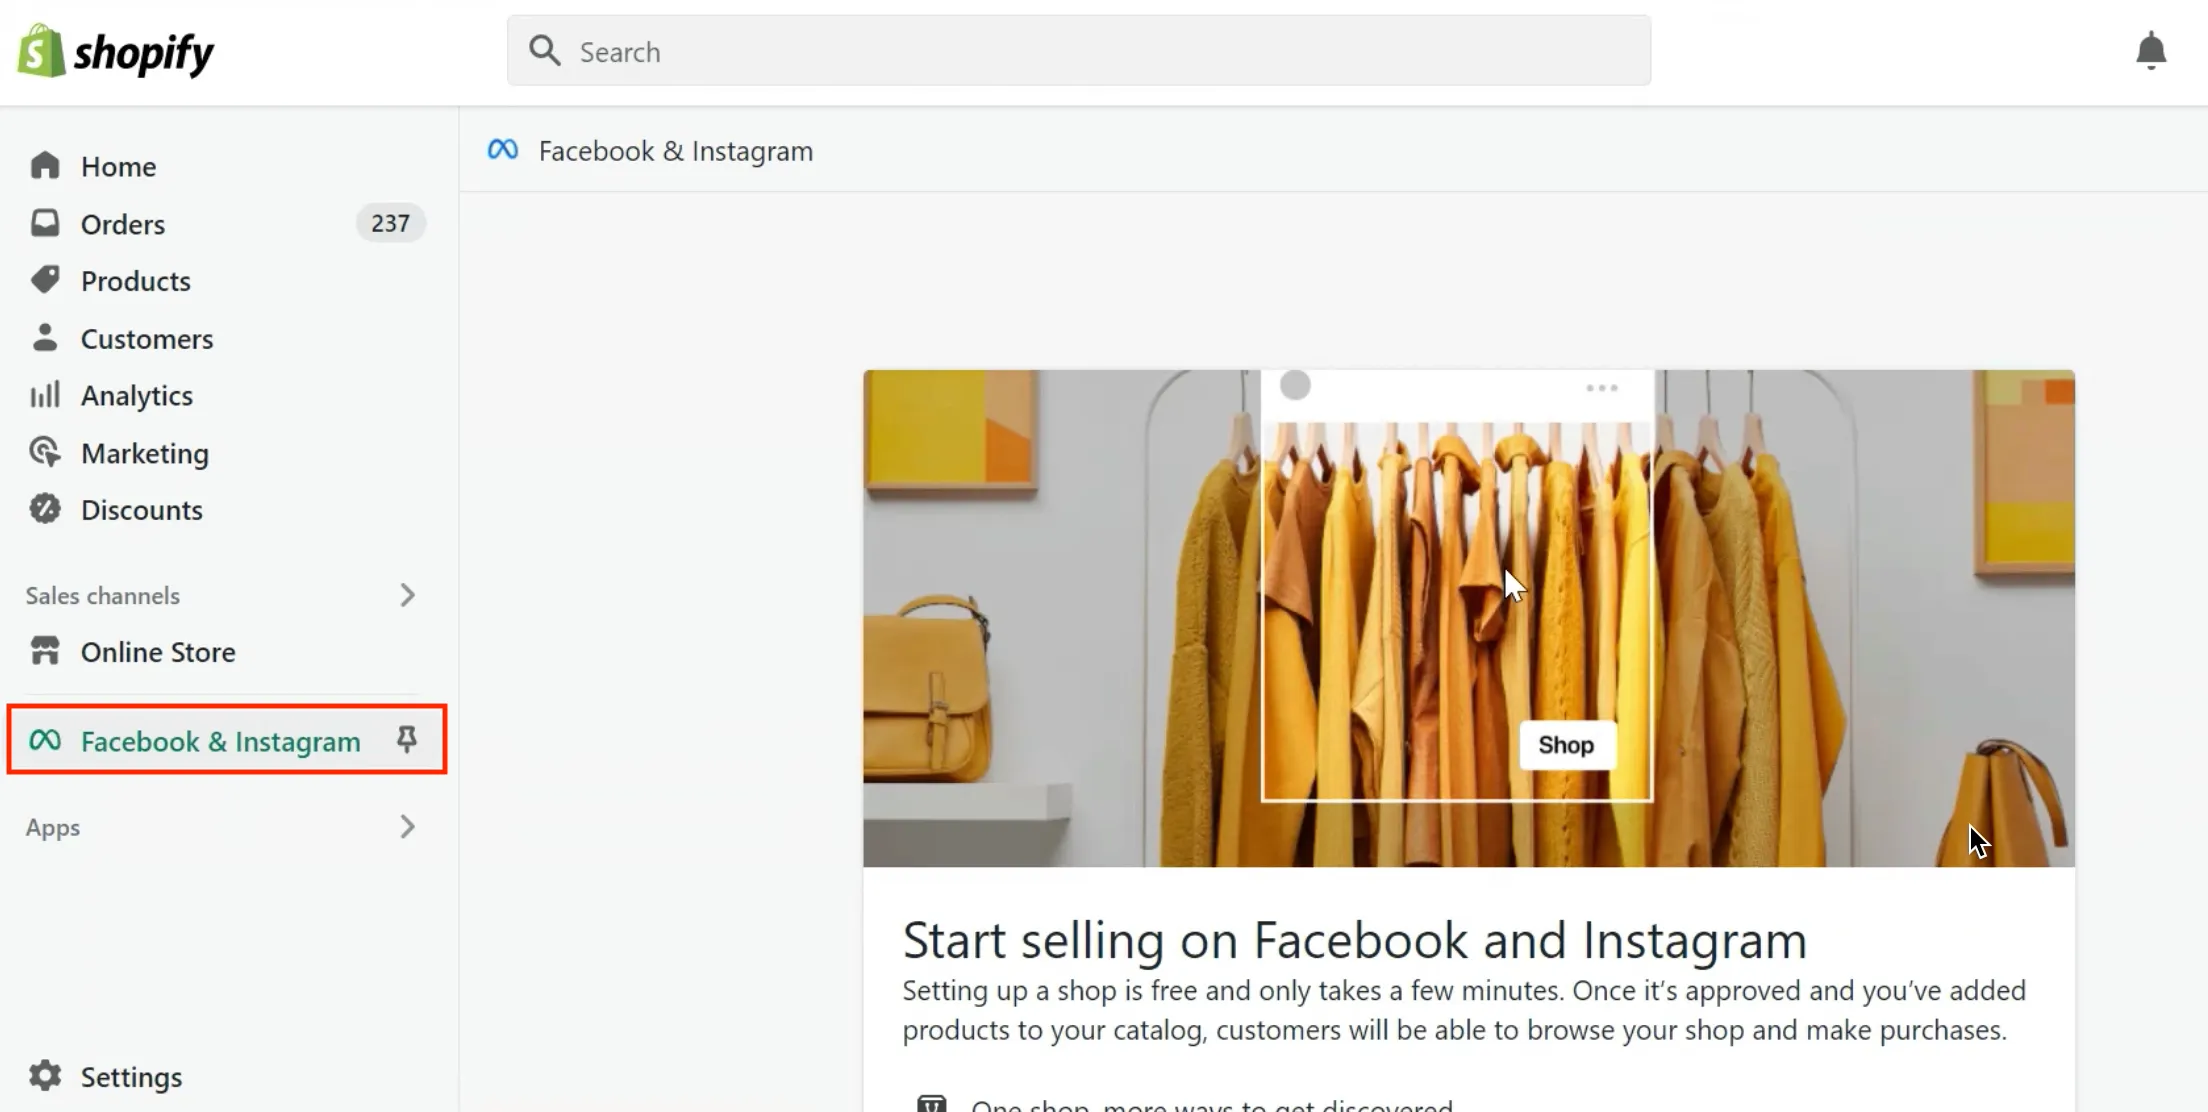This screenshot has height=1112, width=2208.
Task: Click the Analytics bar chart icon
Action: tap(45, 394)
